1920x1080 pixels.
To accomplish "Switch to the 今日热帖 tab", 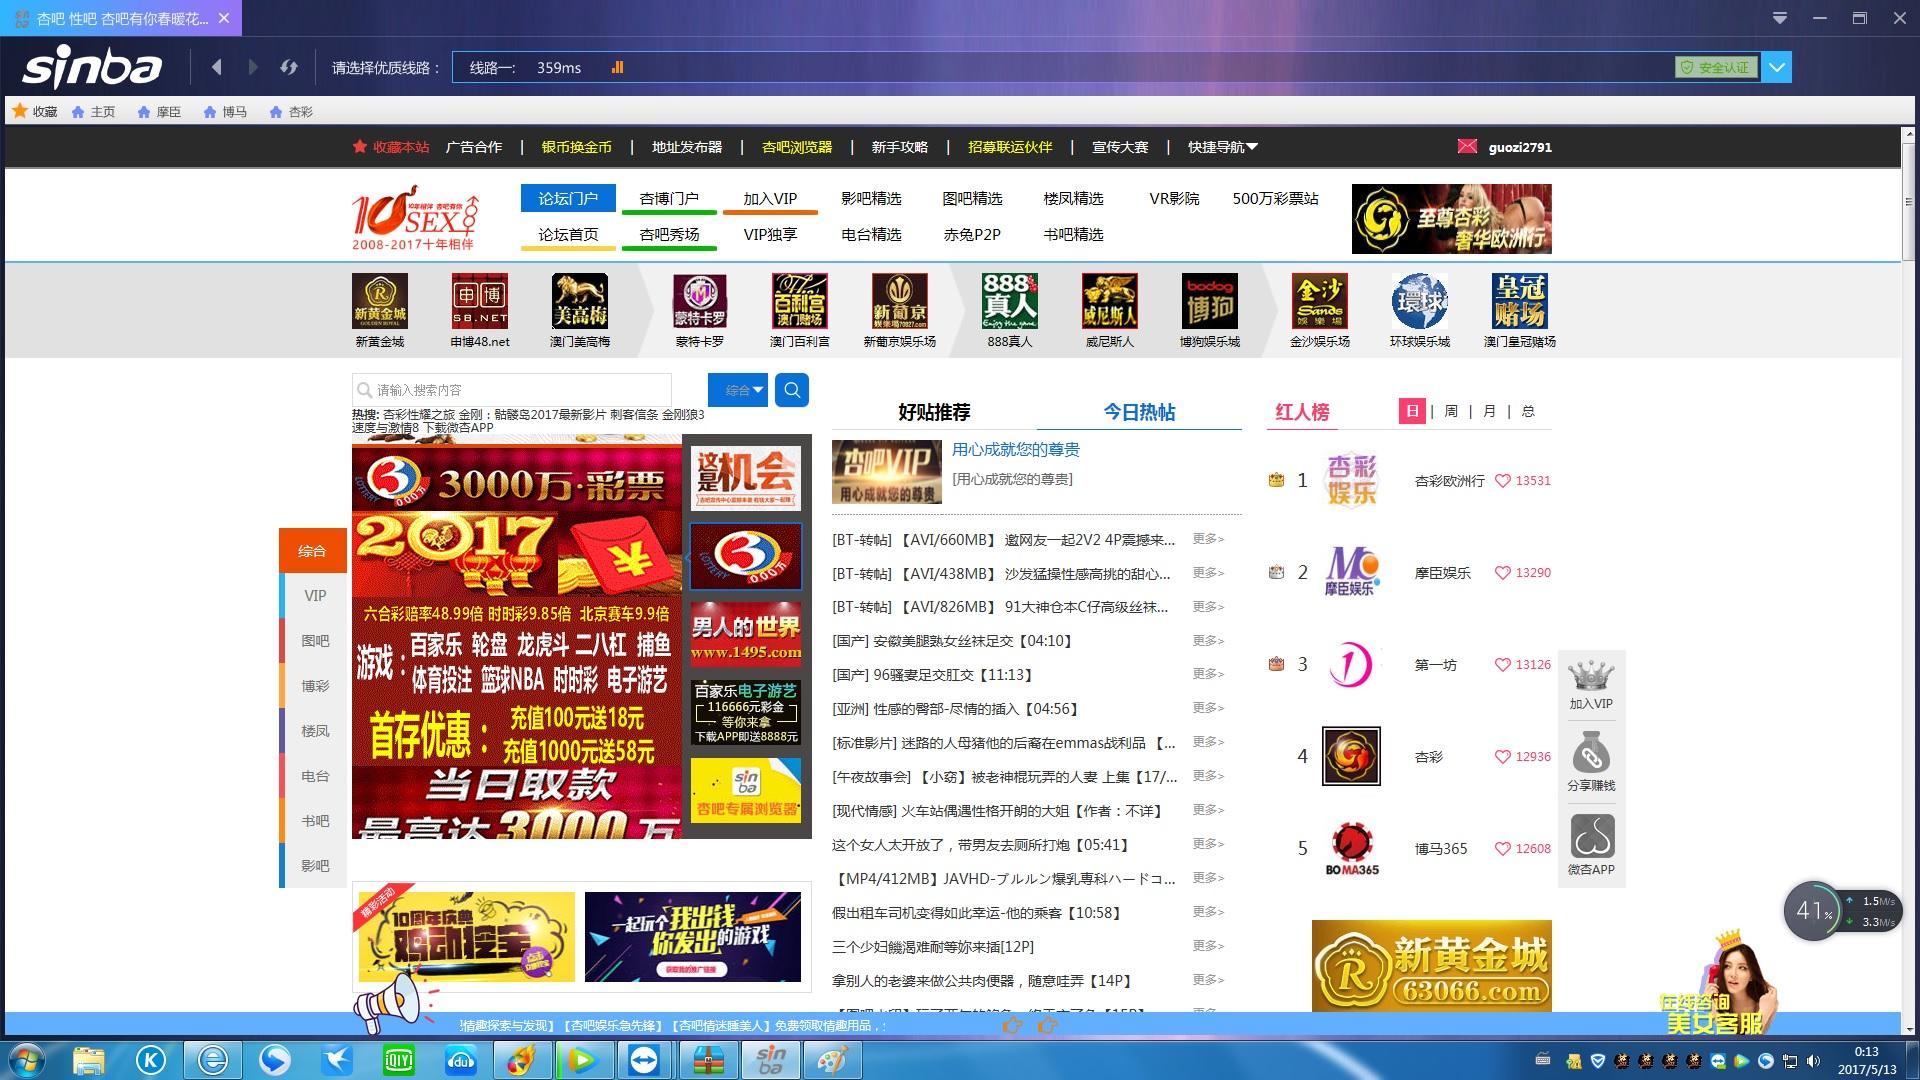I will point(1139,412).
